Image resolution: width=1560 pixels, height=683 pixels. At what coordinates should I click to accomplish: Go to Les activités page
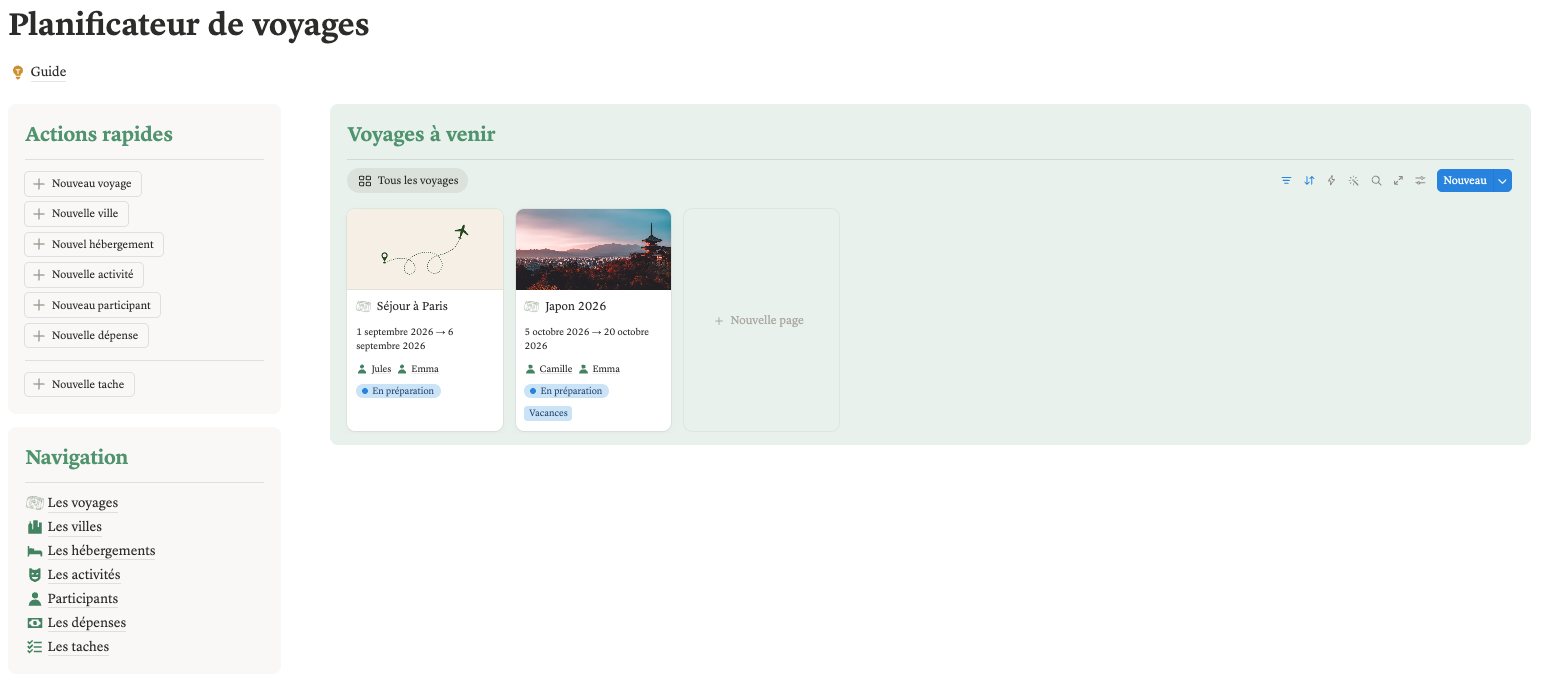click(x=84, y=575)
